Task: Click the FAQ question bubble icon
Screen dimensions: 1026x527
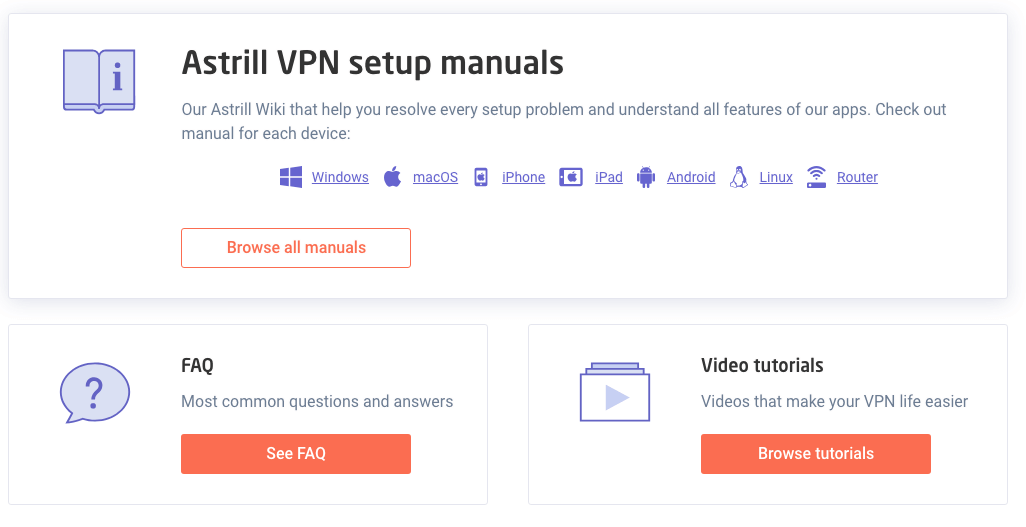Action: pyautogui.click(x=95, y=393)
